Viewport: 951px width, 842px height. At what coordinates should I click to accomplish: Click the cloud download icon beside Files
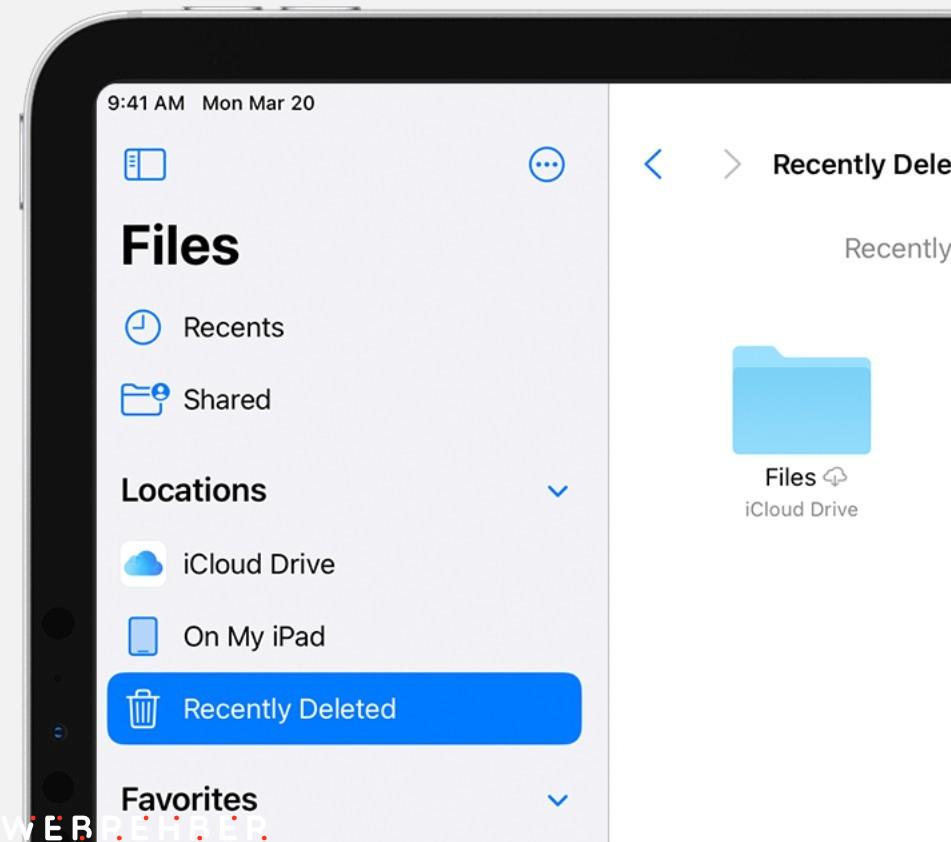tap(835, 477)
